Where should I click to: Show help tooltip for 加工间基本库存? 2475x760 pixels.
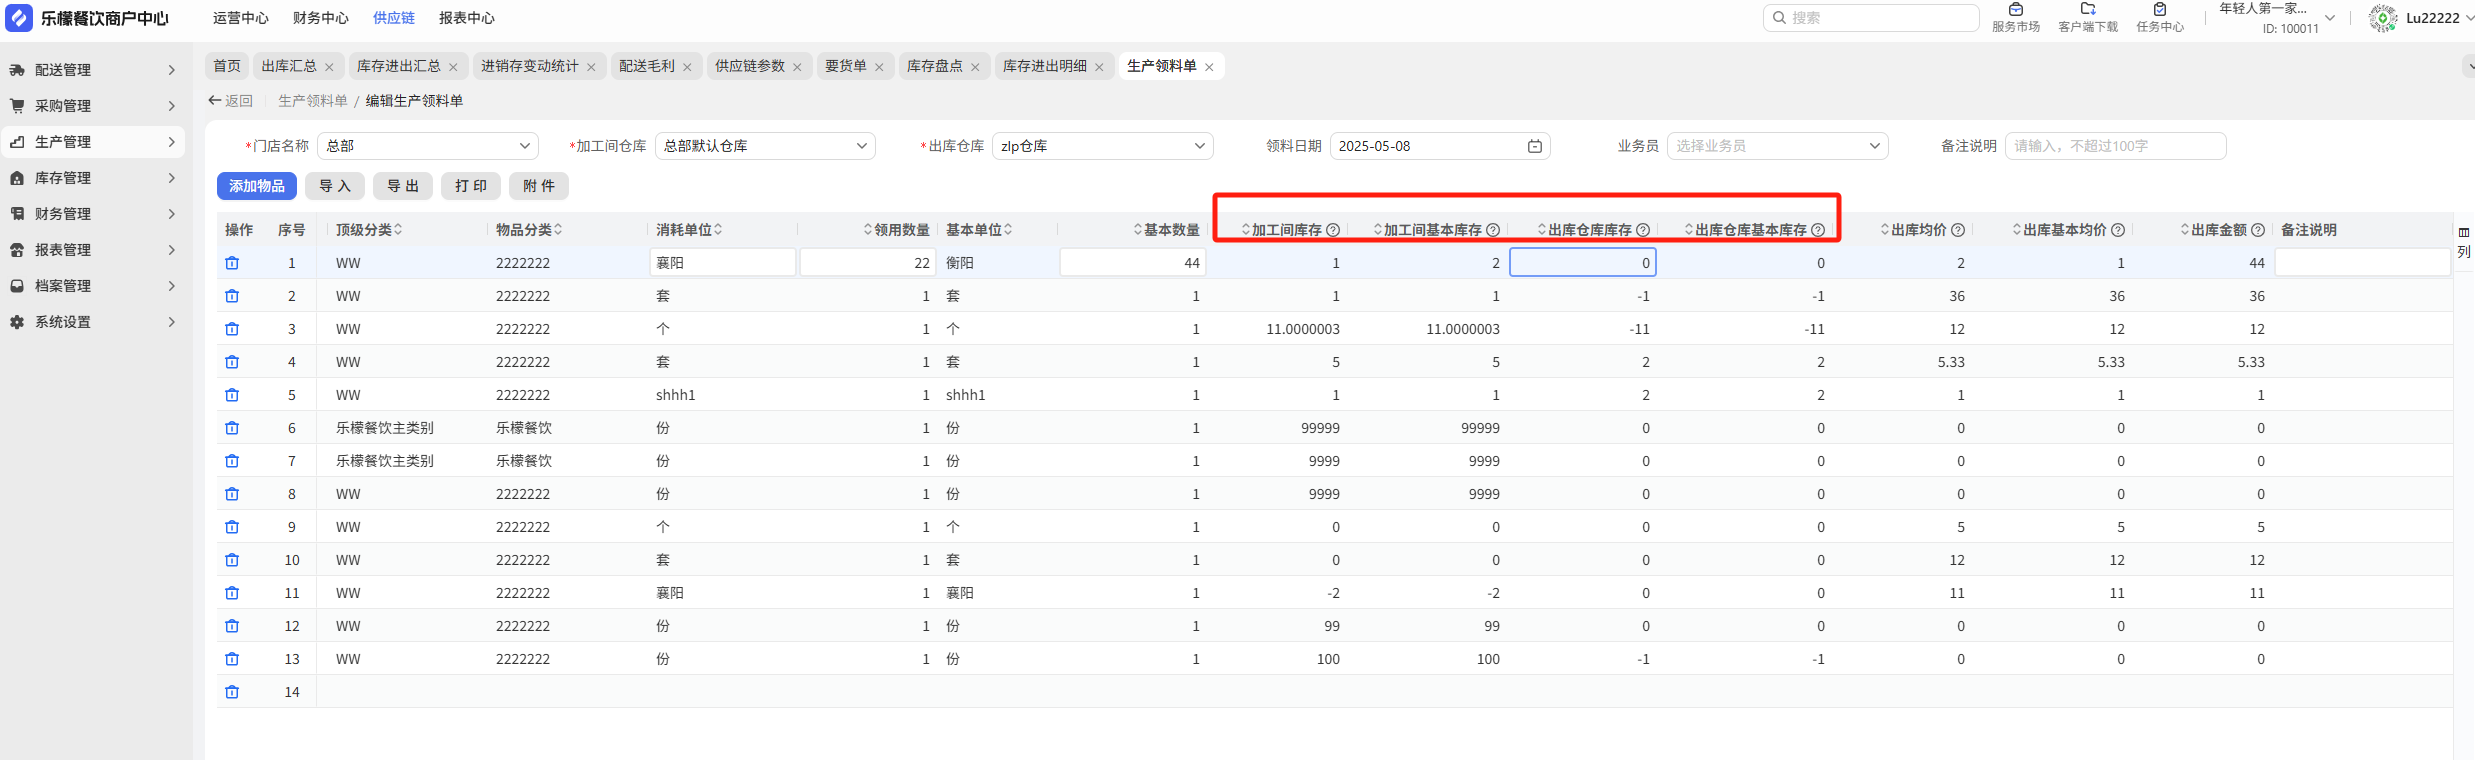(x=1493, y=230)
